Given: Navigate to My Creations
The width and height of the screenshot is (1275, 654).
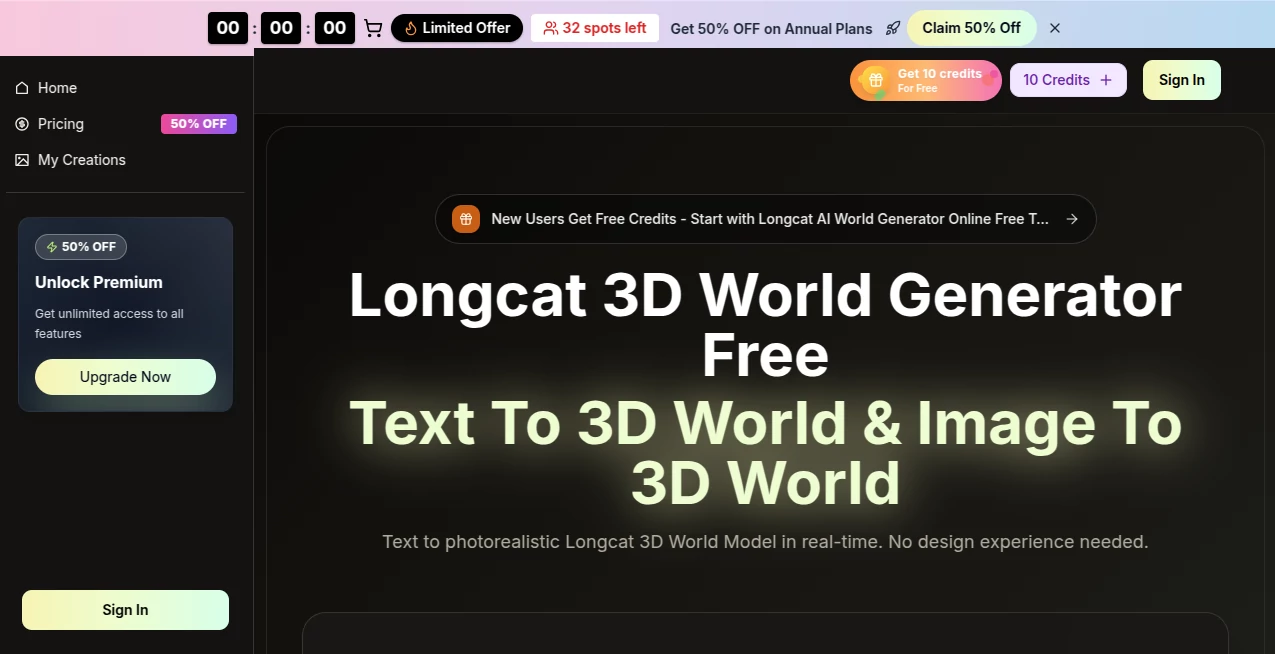Looking at the screenshot, I should 81,159.
